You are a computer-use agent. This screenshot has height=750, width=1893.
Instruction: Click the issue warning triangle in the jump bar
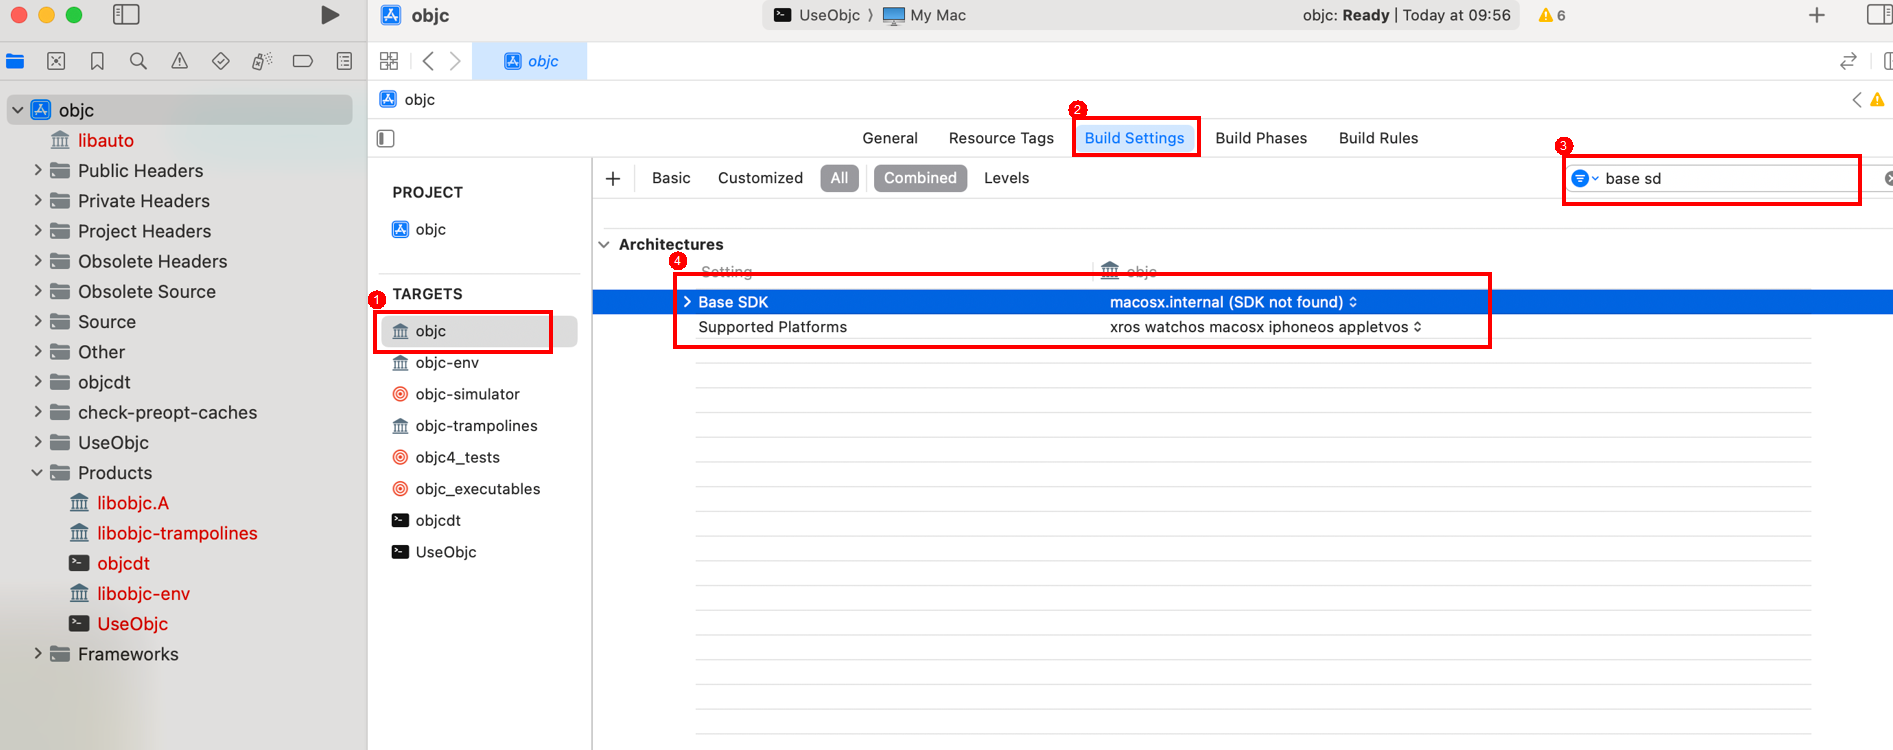click(x=1877, y=99)
